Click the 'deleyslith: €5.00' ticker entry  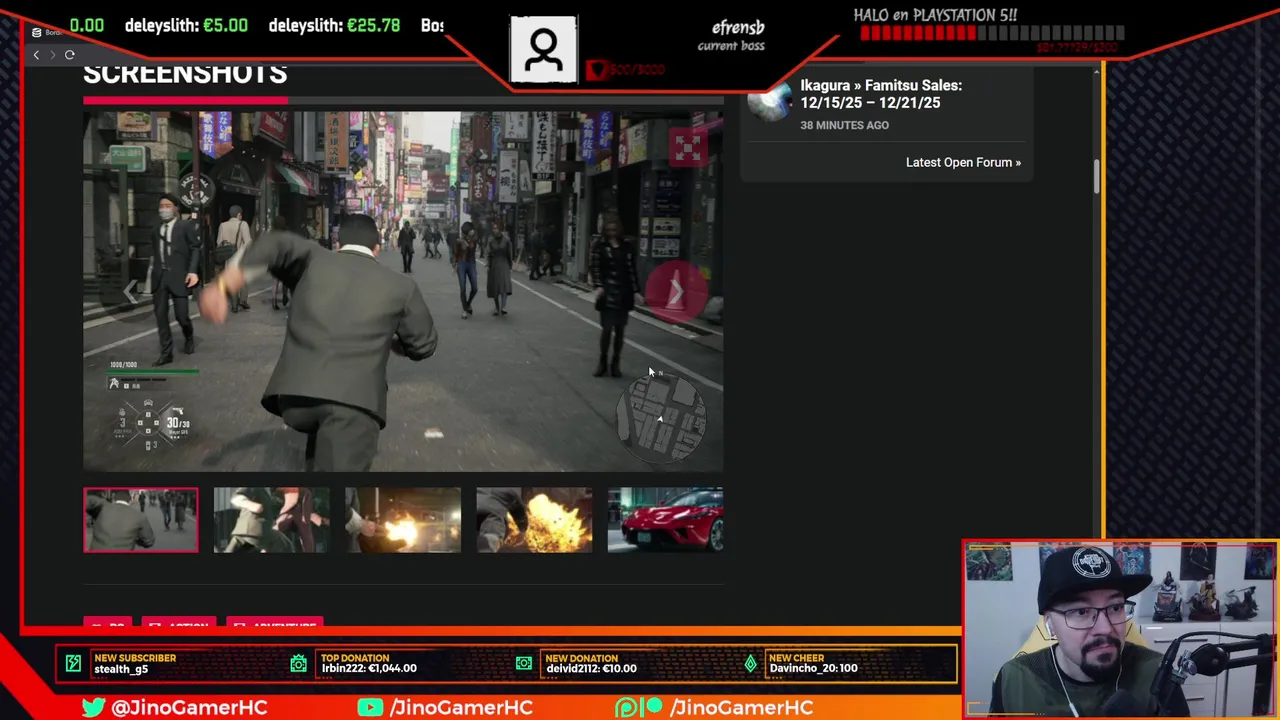[x=186, y=25]
